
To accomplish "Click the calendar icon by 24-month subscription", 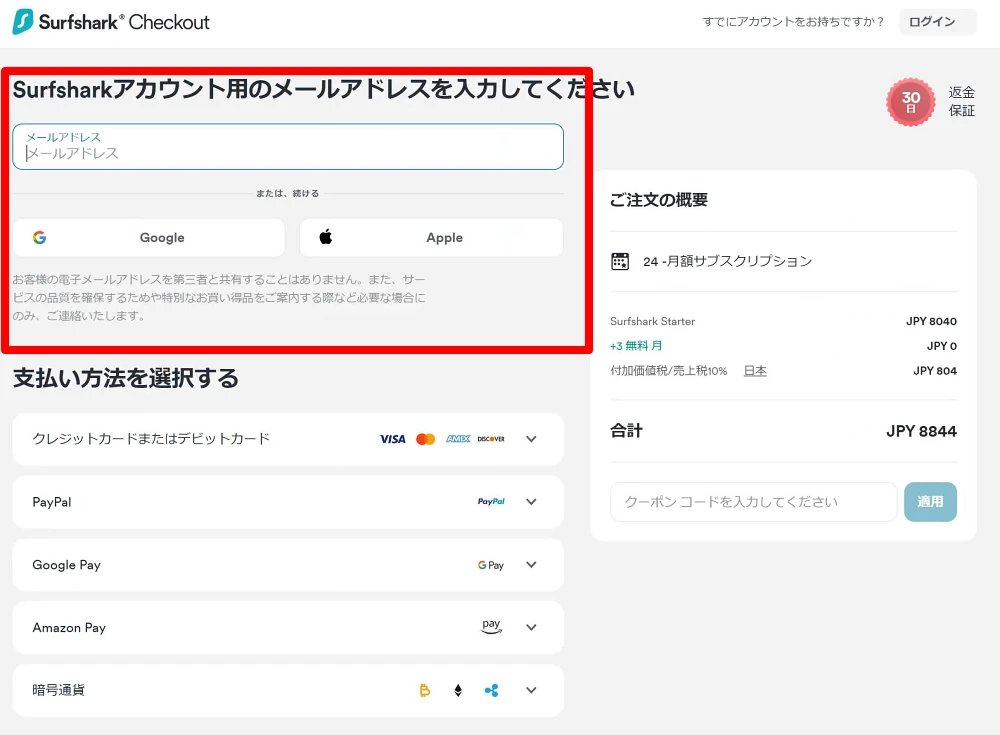I will (620, 261).
